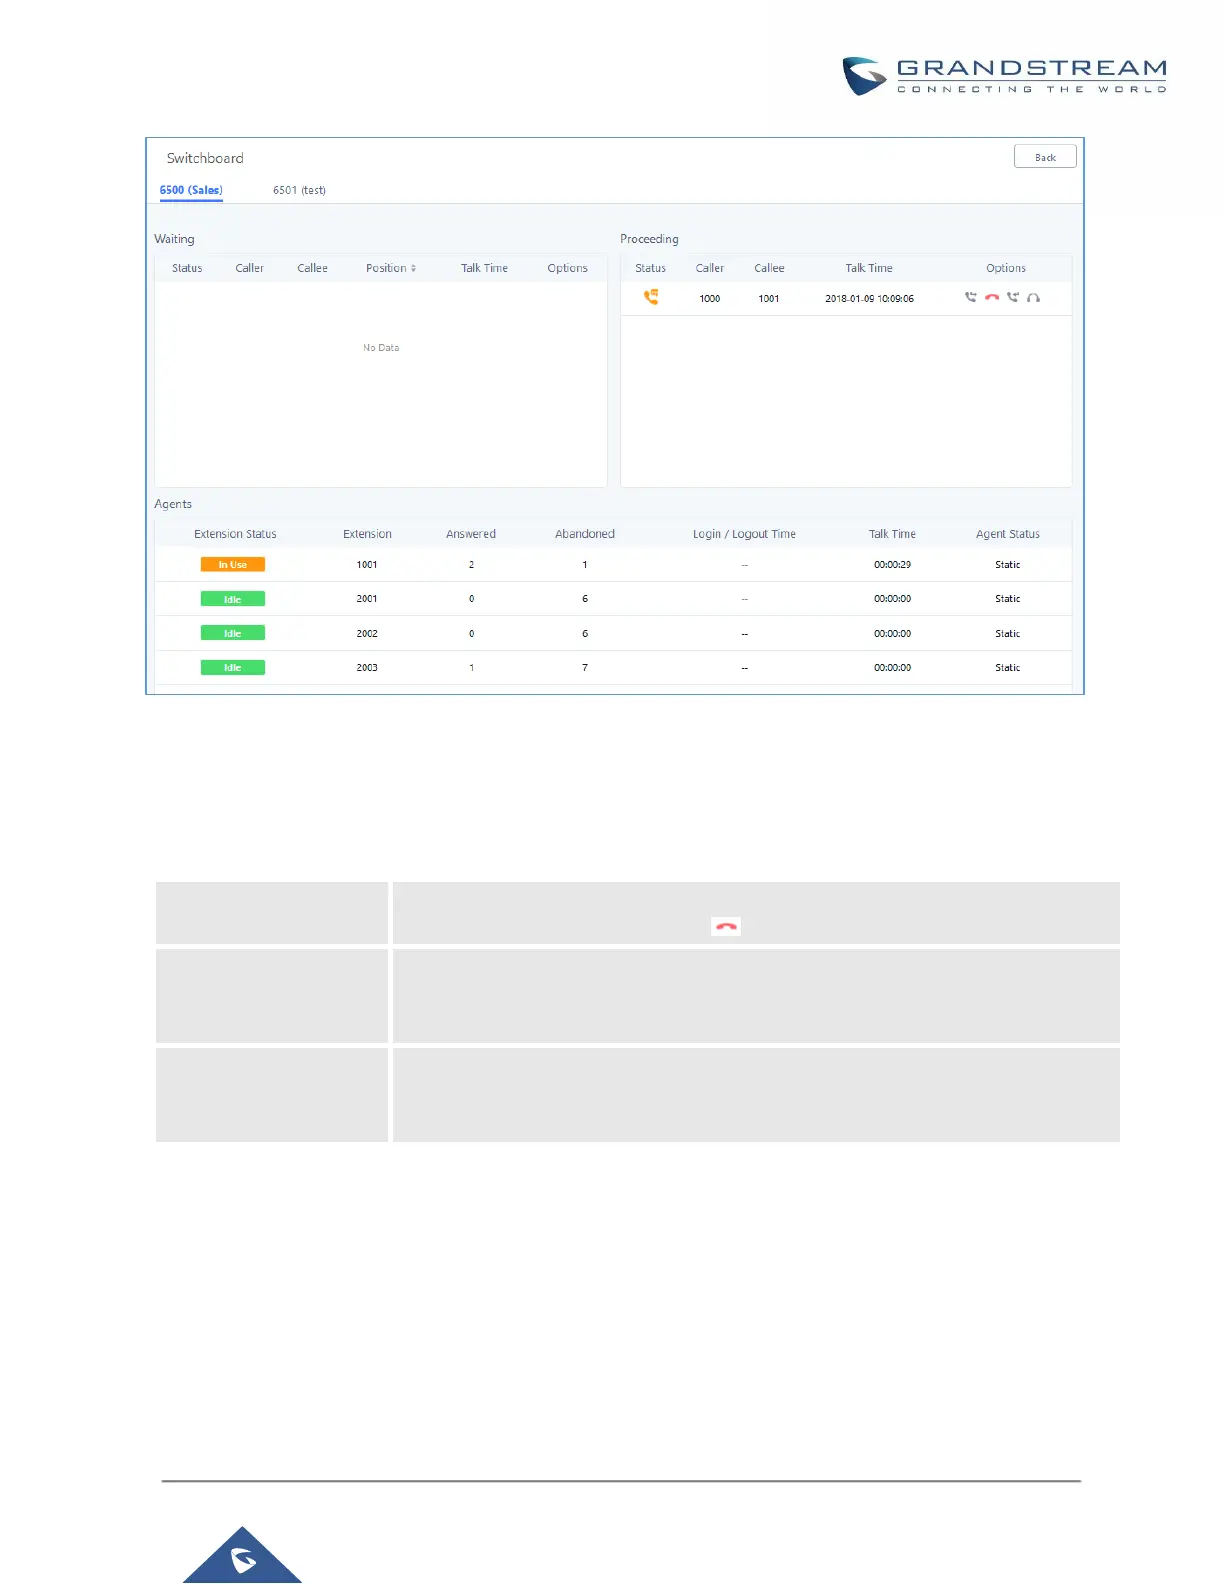This screenshot has width=1224, height=1584.
Task: Click the No Data text in Waiting panel
Action: tap(381, 348)
